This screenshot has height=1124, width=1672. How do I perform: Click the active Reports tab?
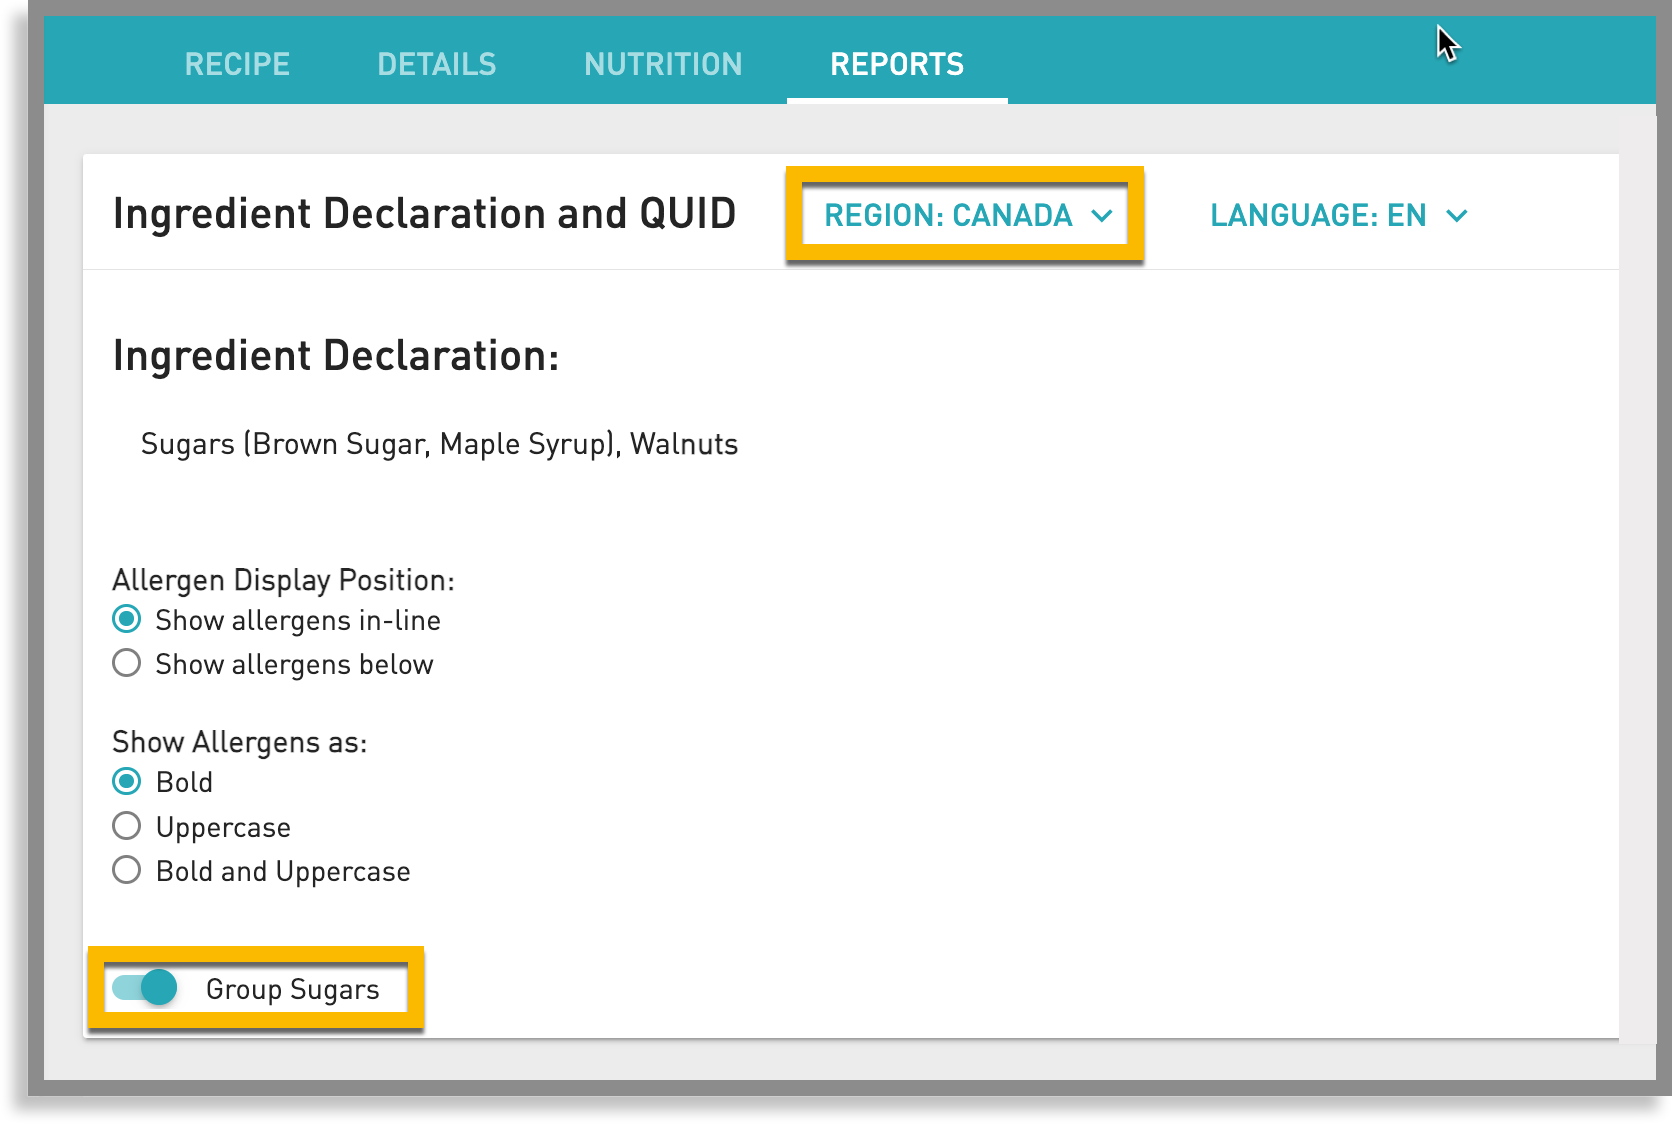[x=897, y=63]
